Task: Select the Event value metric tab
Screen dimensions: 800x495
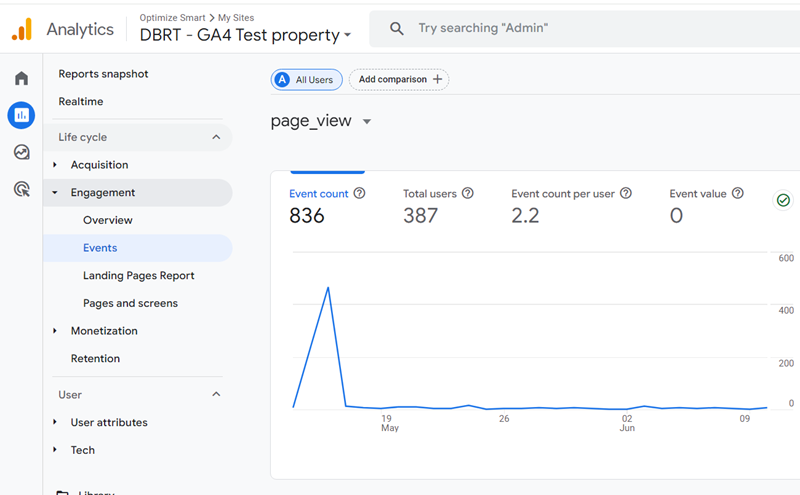Action: [707, 207]
